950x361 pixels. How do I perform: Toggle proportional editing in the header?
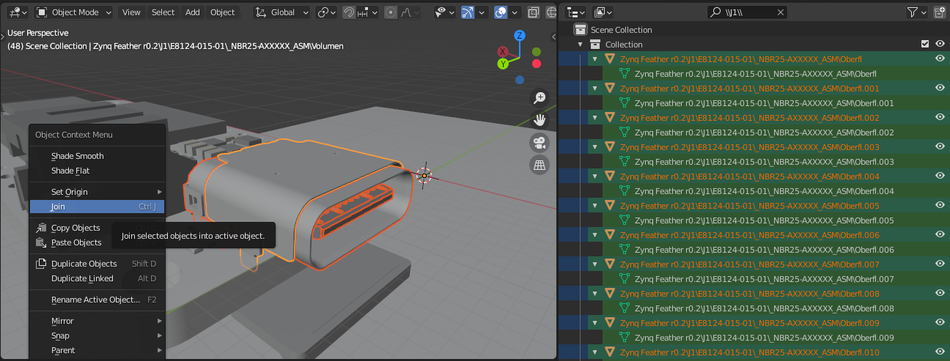pyautogui.click(x=391, y=12)
